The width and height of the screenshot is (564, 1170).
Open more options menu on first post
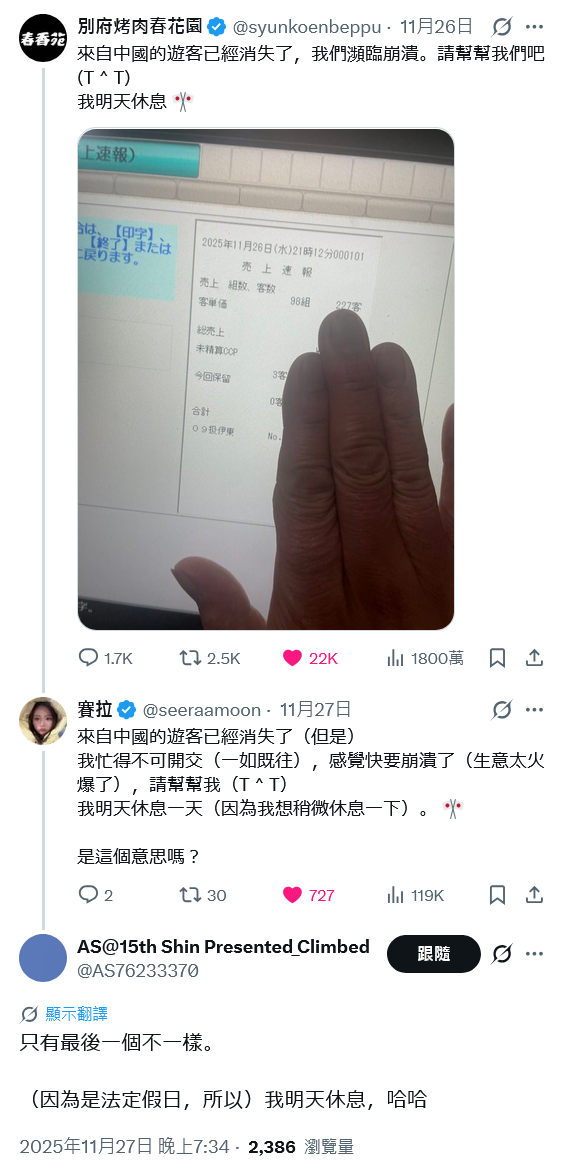click(534, 27)
